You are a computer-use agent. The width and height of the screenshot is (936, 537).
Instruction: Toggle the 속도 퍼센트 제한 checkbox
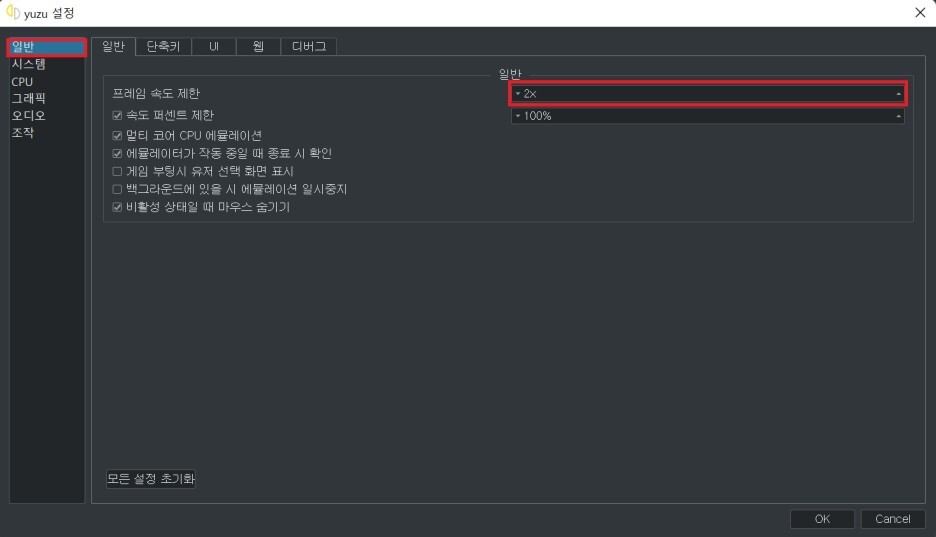tap(117, 115)
